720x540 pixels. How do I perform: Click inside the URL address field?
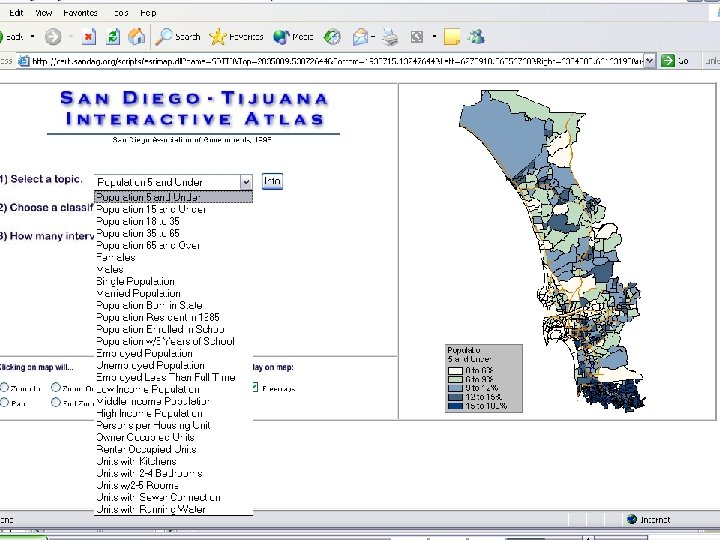coord(340,60)
